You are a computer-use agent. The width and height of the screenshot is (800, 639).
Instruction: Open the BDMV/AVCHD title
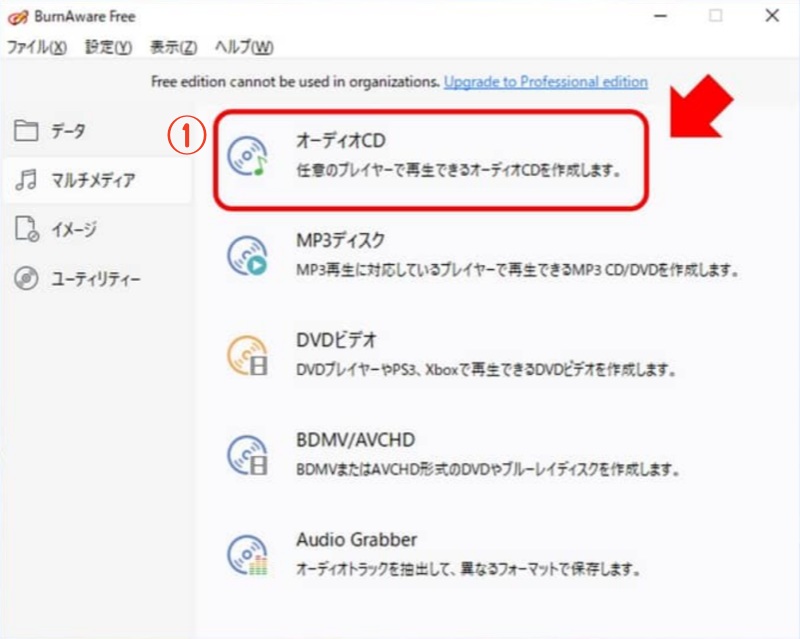pos(356,439)
